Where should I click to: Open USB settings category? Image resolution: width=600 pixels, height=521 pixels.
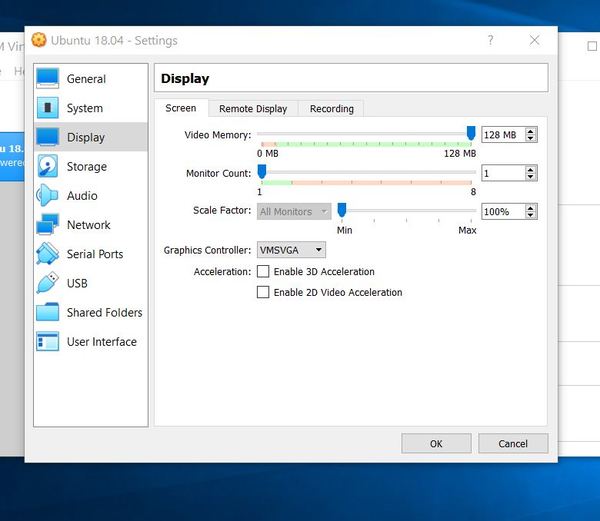(x=90, y=283)
